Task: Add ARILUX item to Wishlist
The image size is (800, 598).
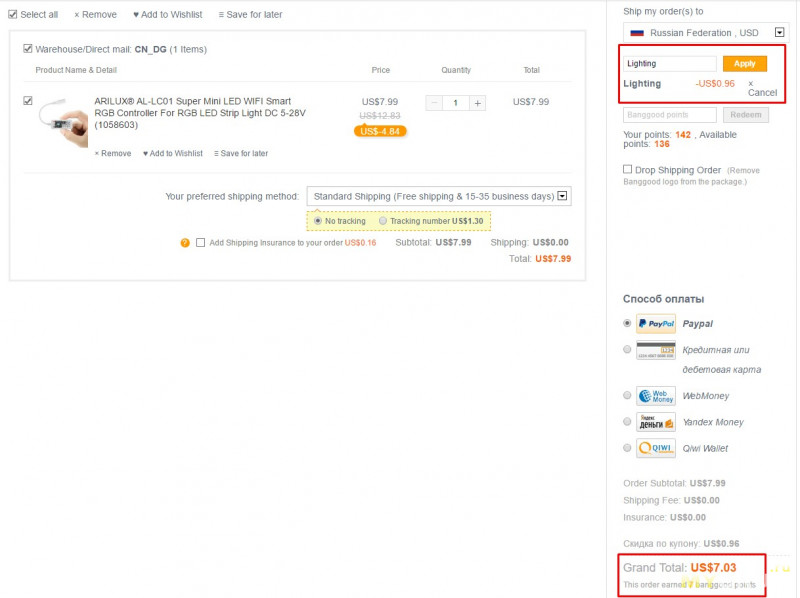Action: point(172,153)
